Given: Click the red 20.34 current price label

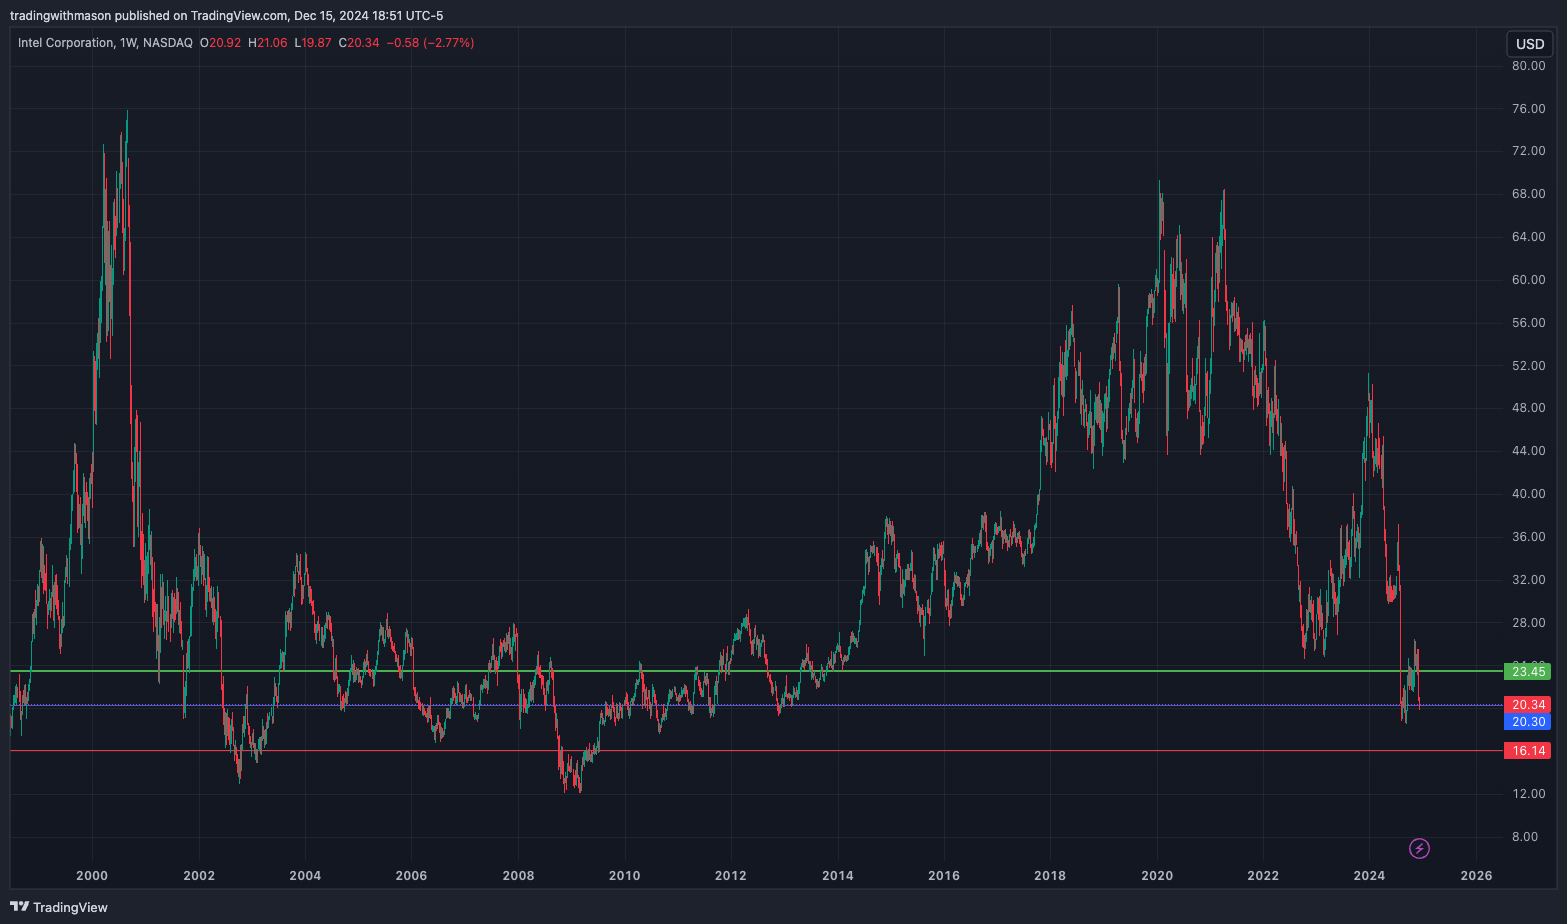Looking at the screenshot, I should 1528,705.
